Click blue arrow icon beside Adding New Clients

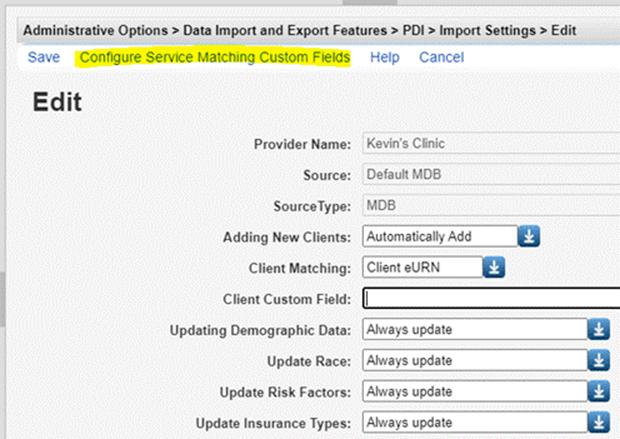pos(530,237)
